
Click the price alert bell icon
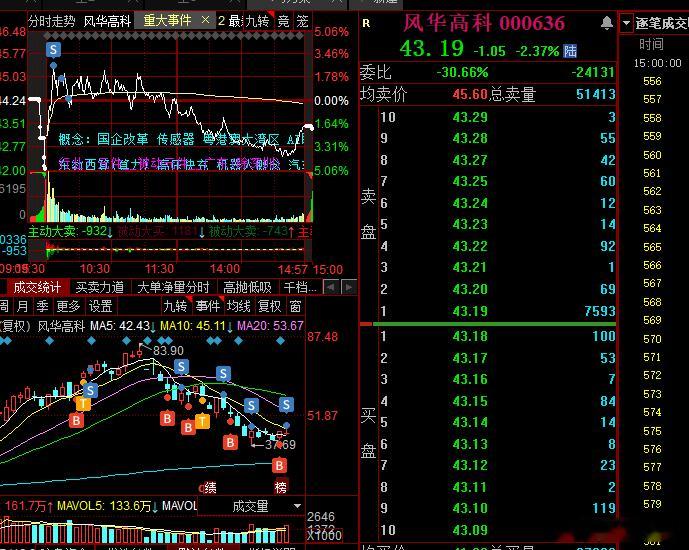click(x=606, y=22)
